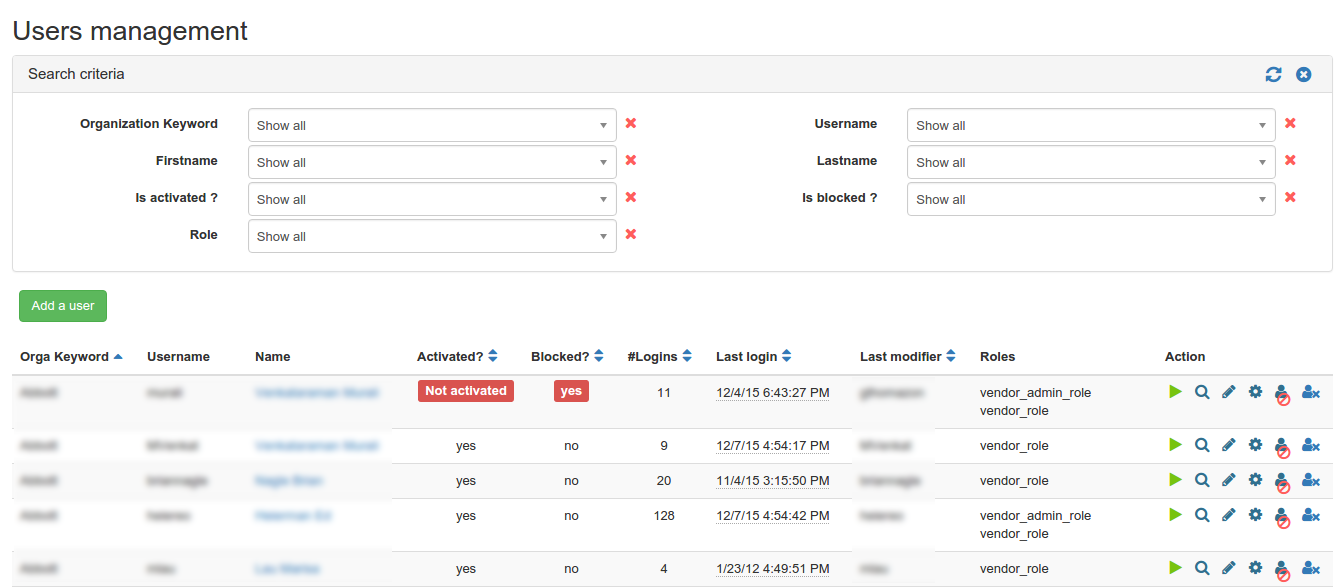
Task: Clear the Username filter with red X
Action: 1290,123
